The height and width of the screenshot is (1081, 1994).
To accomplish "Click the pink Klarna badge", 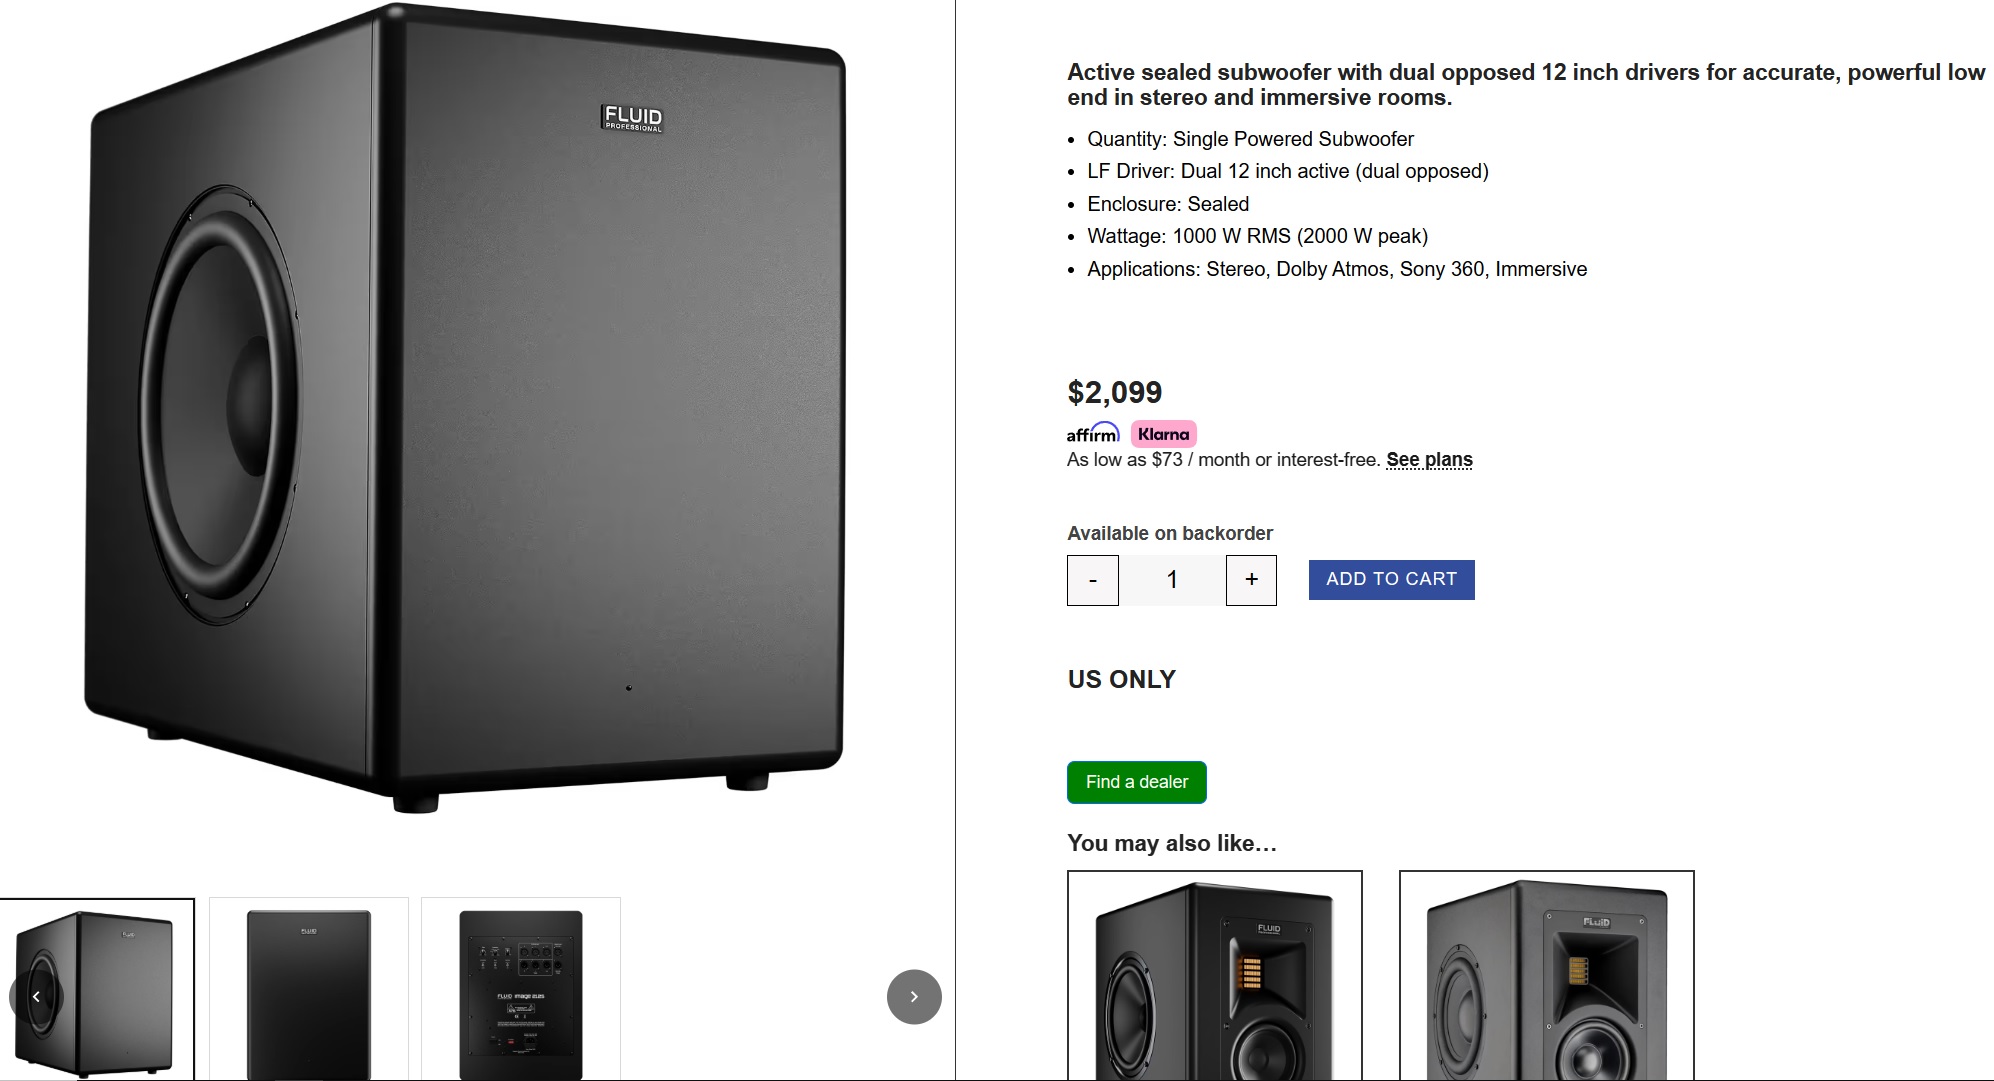I will (1163, 434).
